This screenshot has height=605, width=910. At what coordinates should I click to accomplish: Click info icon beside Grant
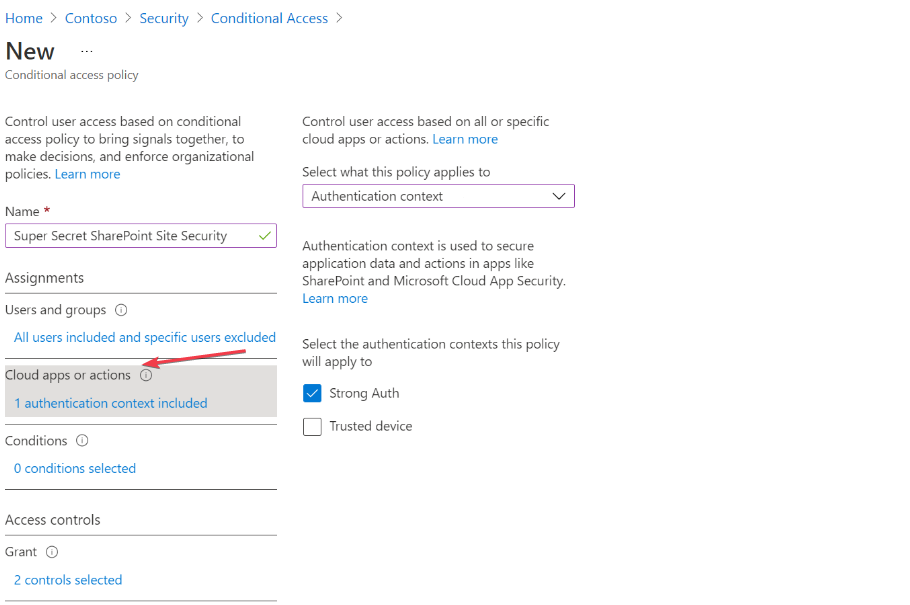(52, 552)
